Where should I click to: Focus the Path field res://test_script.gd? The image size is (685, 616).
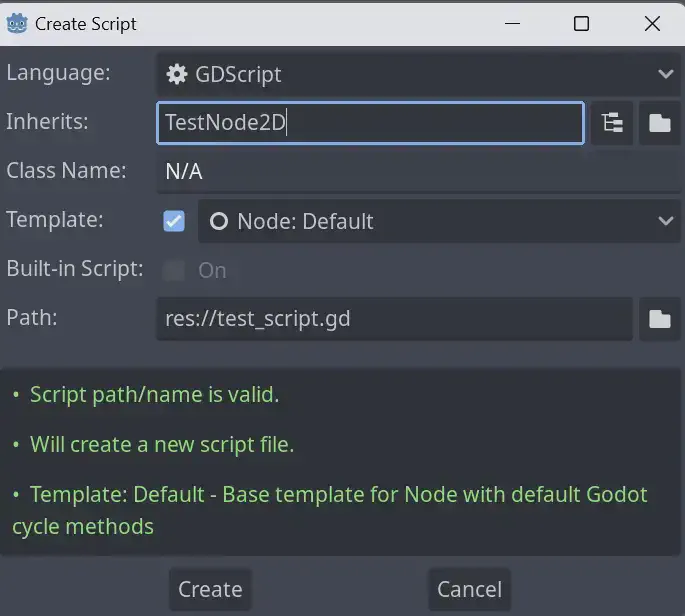(394, 319)
